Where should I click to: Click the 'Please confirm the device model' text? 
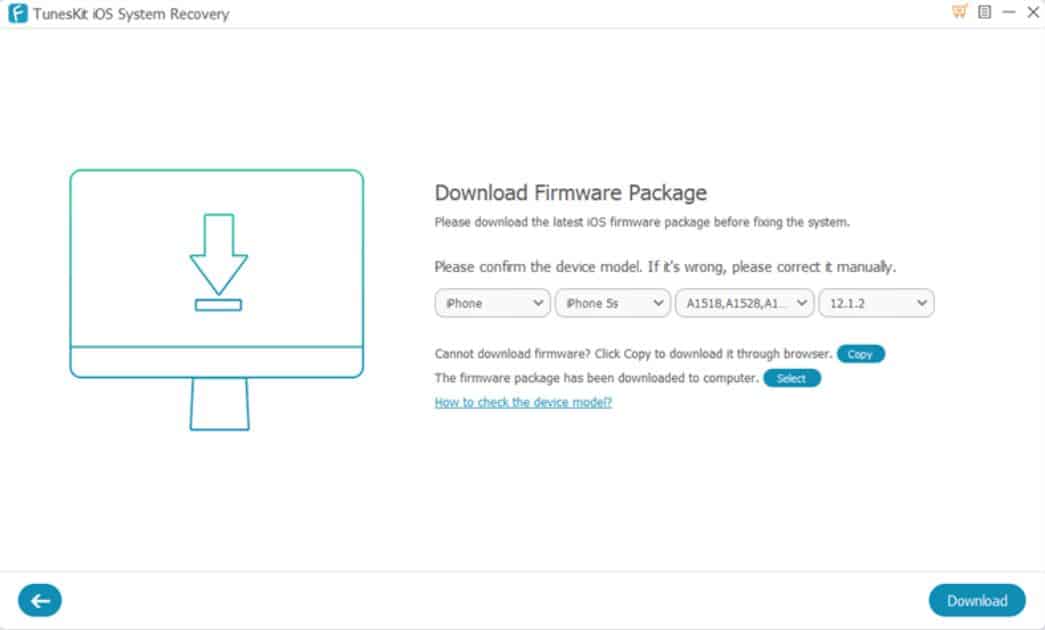point(664,268)
